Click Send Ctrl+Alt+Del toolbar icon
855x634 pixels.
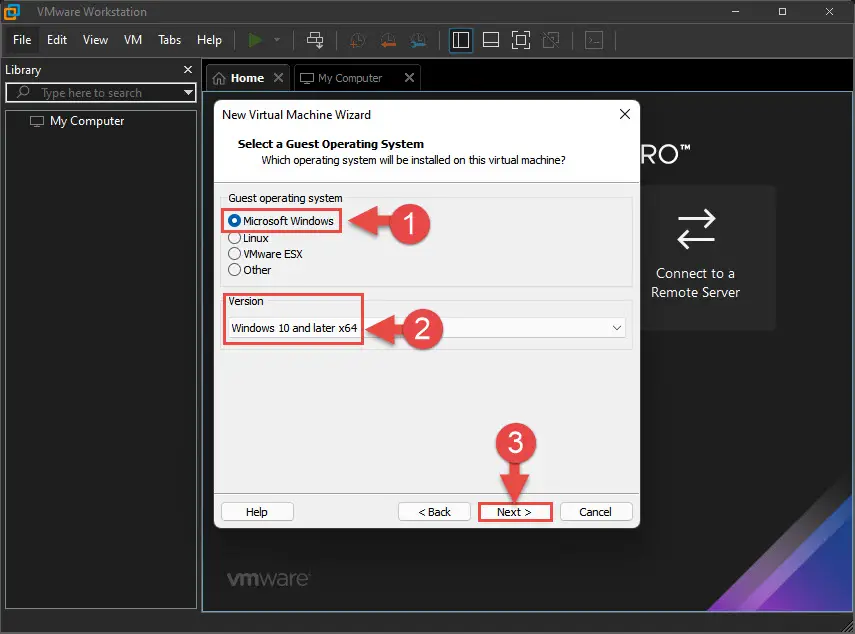point(315,40)
